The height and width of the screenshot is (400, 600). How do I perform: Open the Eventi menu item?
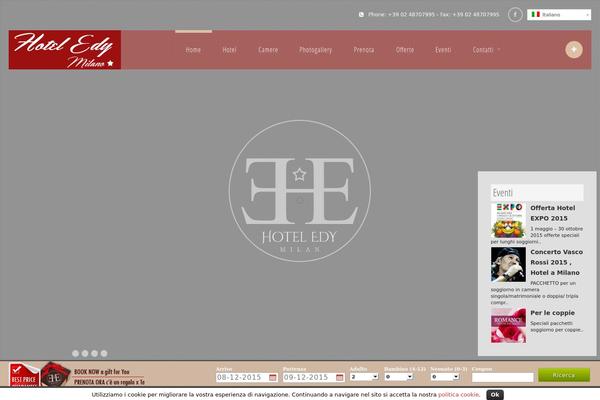click(x=443, y=50)
